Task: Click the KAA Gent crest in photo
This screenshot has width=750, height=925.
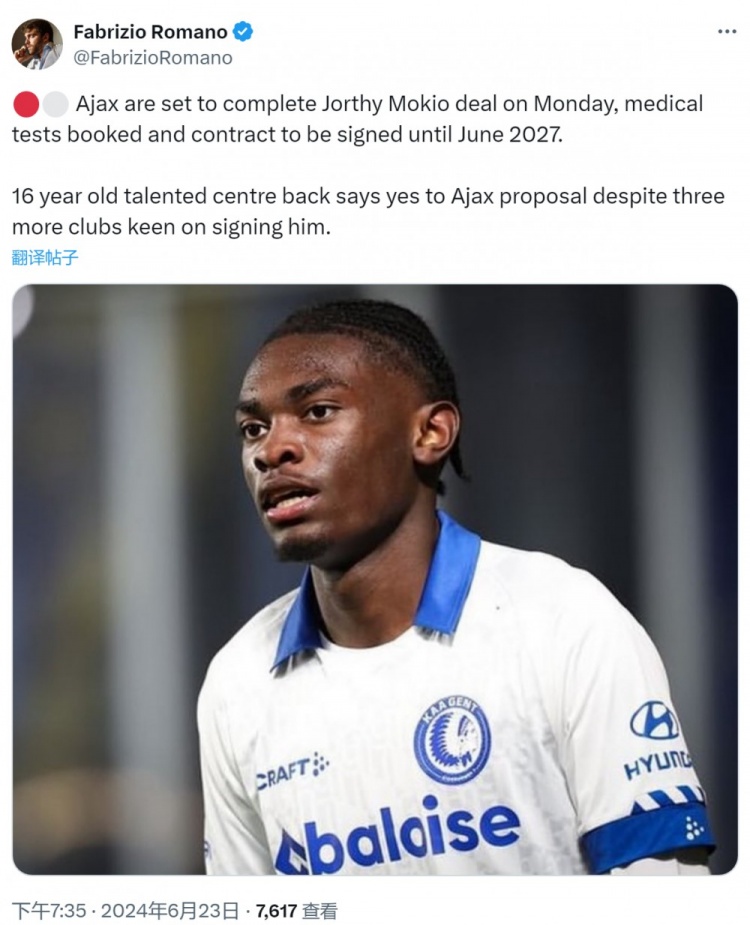Action: point(452,740)
